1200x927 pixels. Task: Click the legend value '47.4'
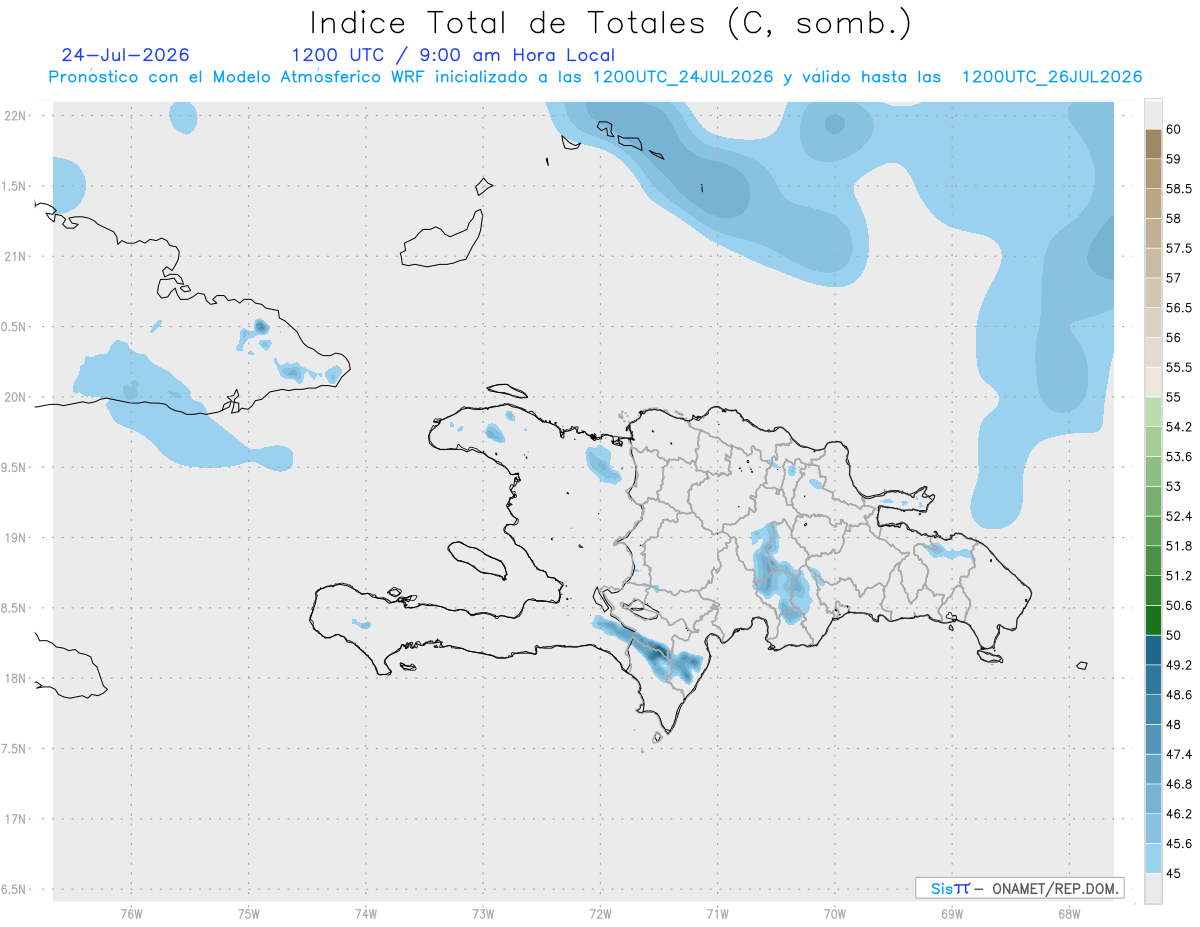coord(1179,755)
